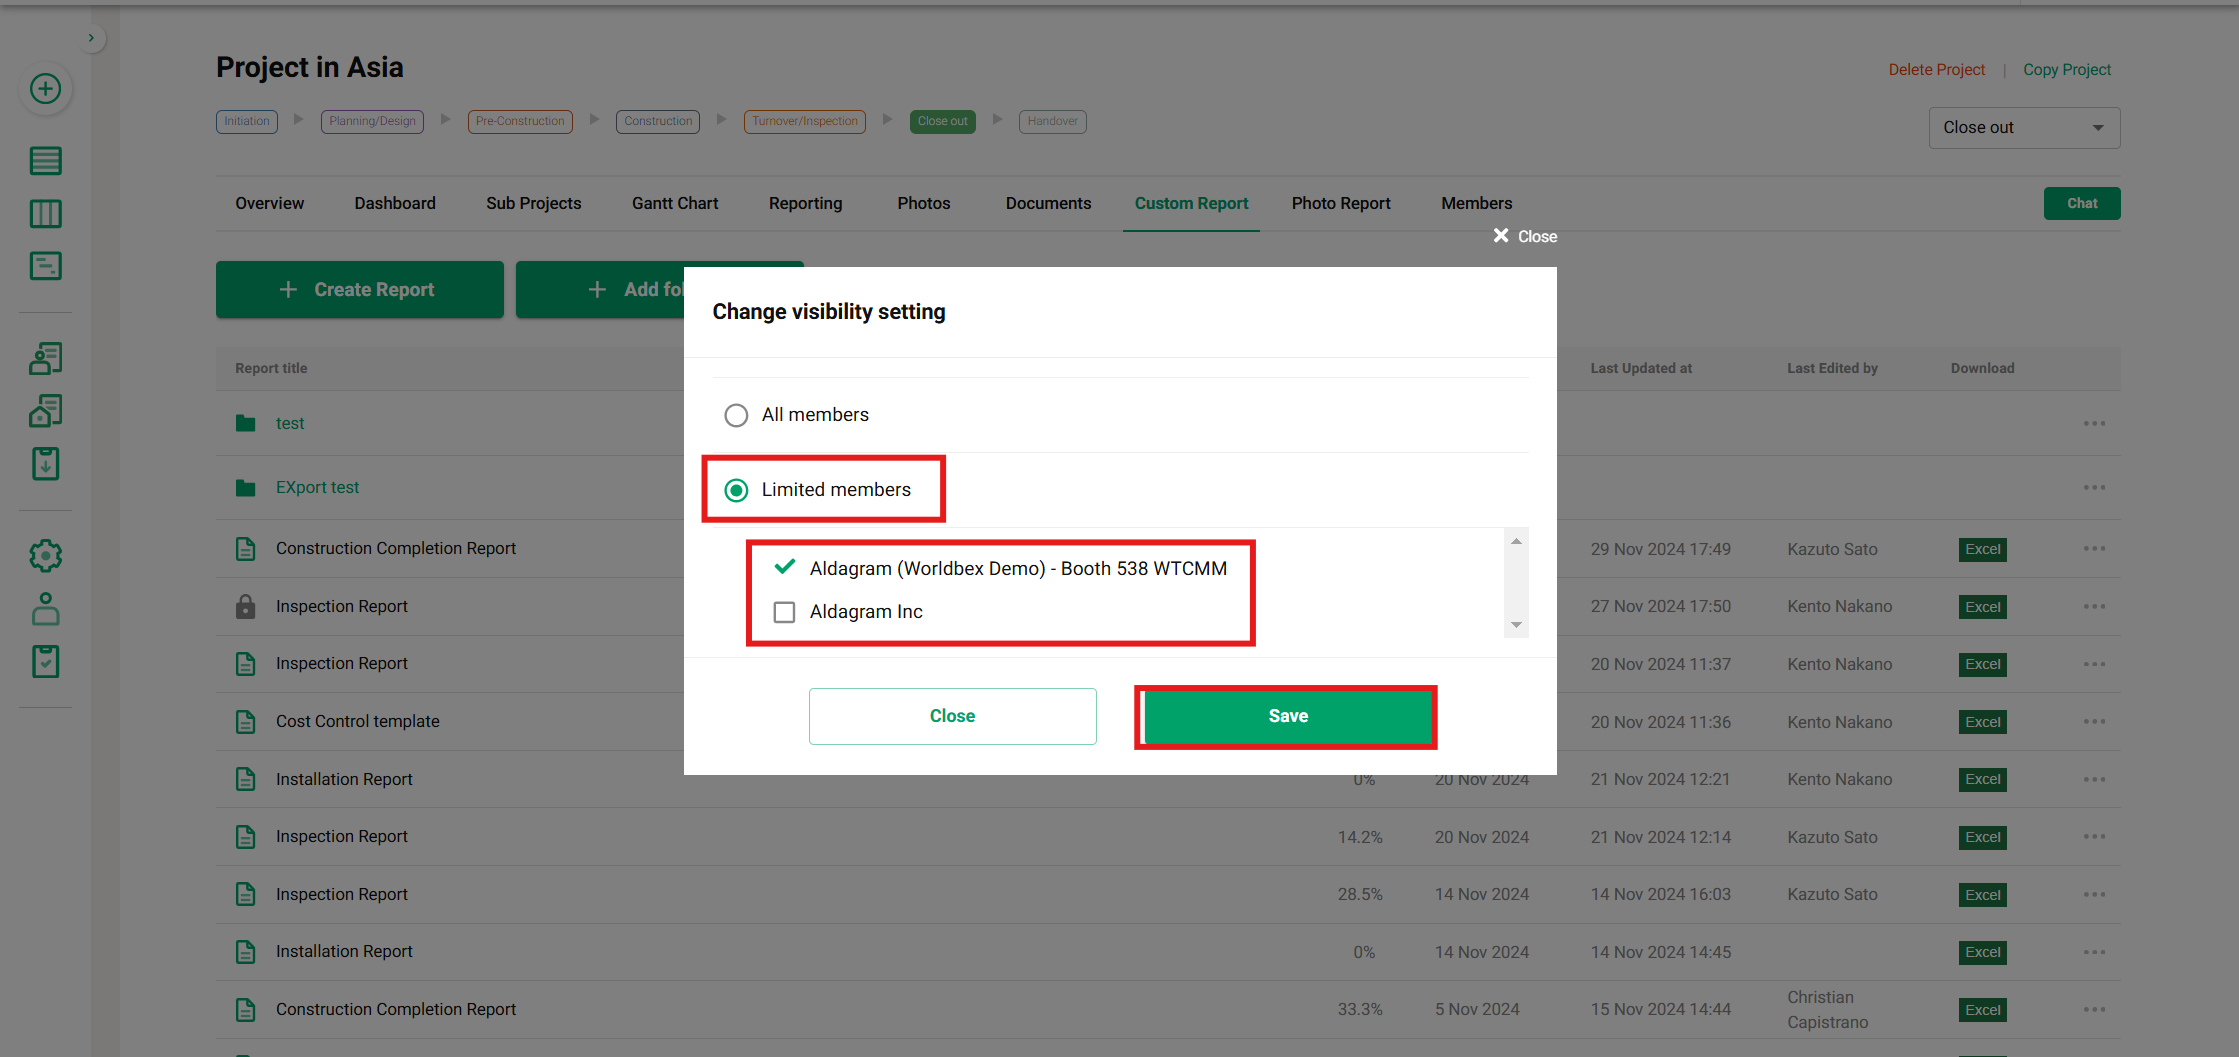2239x1057 pixels.
Task: Click the user profile icon in sidebar
Action: click(45, 609)
